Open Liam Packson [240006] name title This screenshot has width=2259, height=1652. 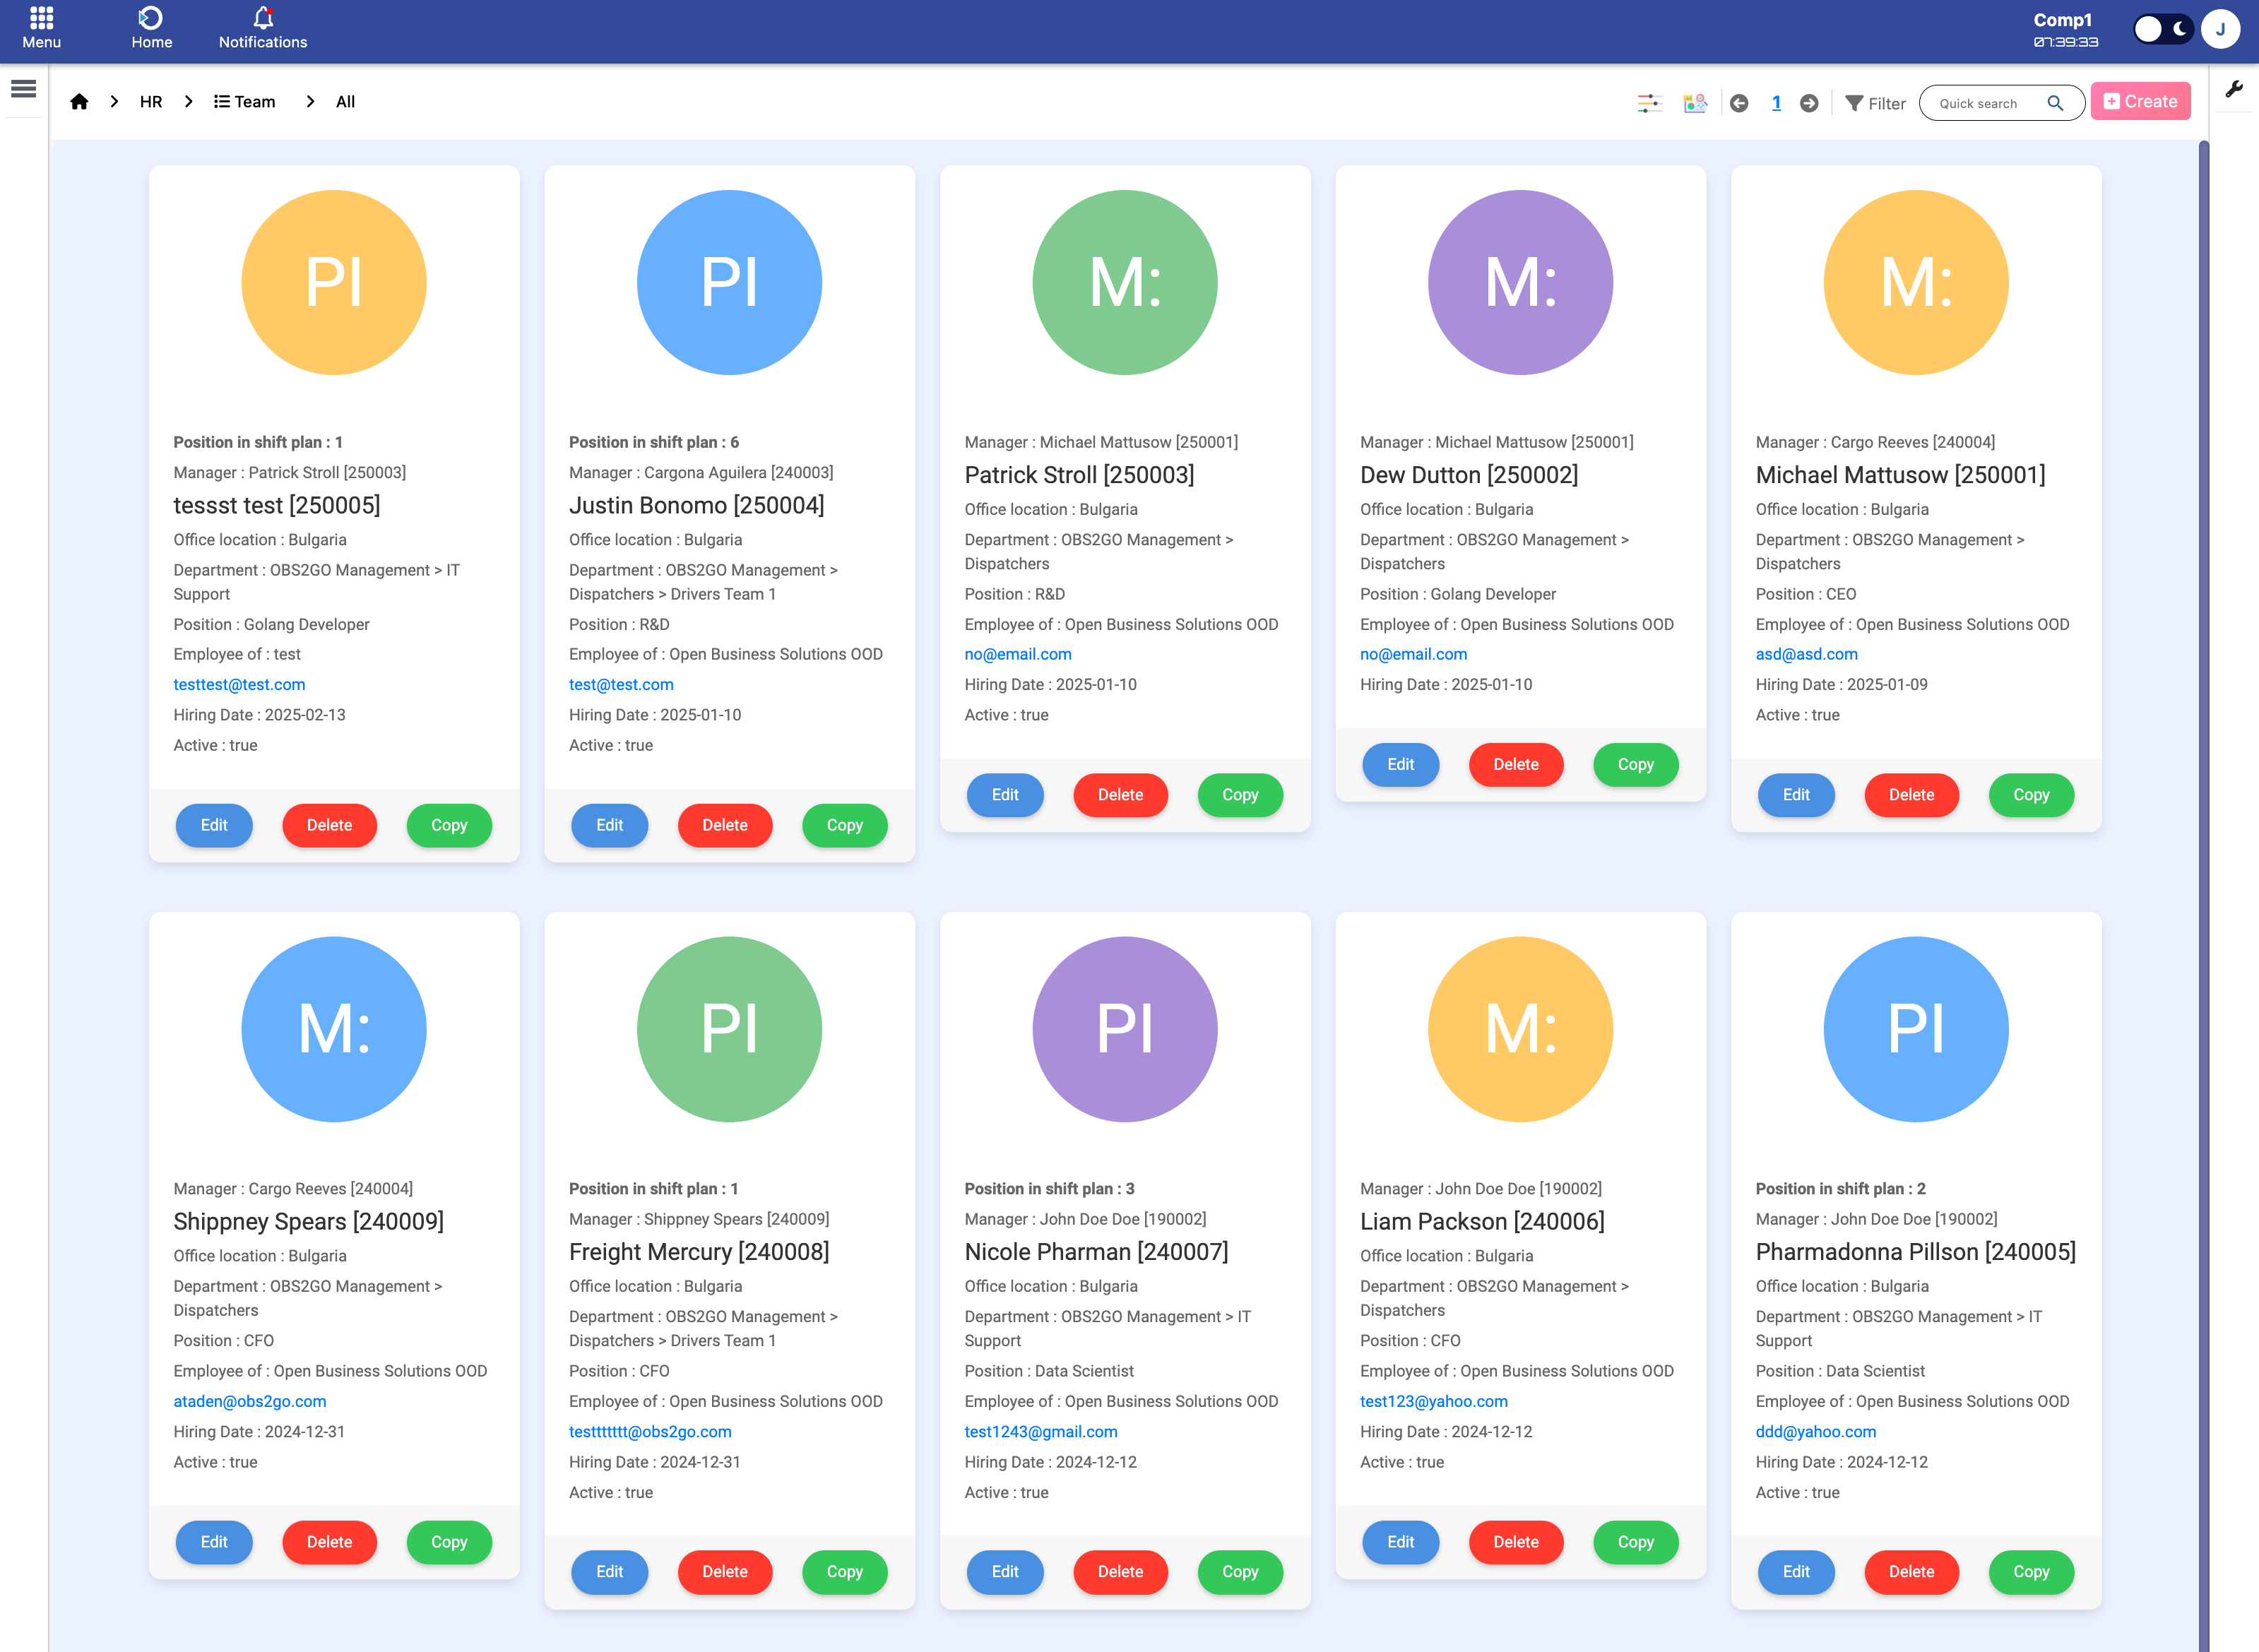(x=1482, y=1221)
